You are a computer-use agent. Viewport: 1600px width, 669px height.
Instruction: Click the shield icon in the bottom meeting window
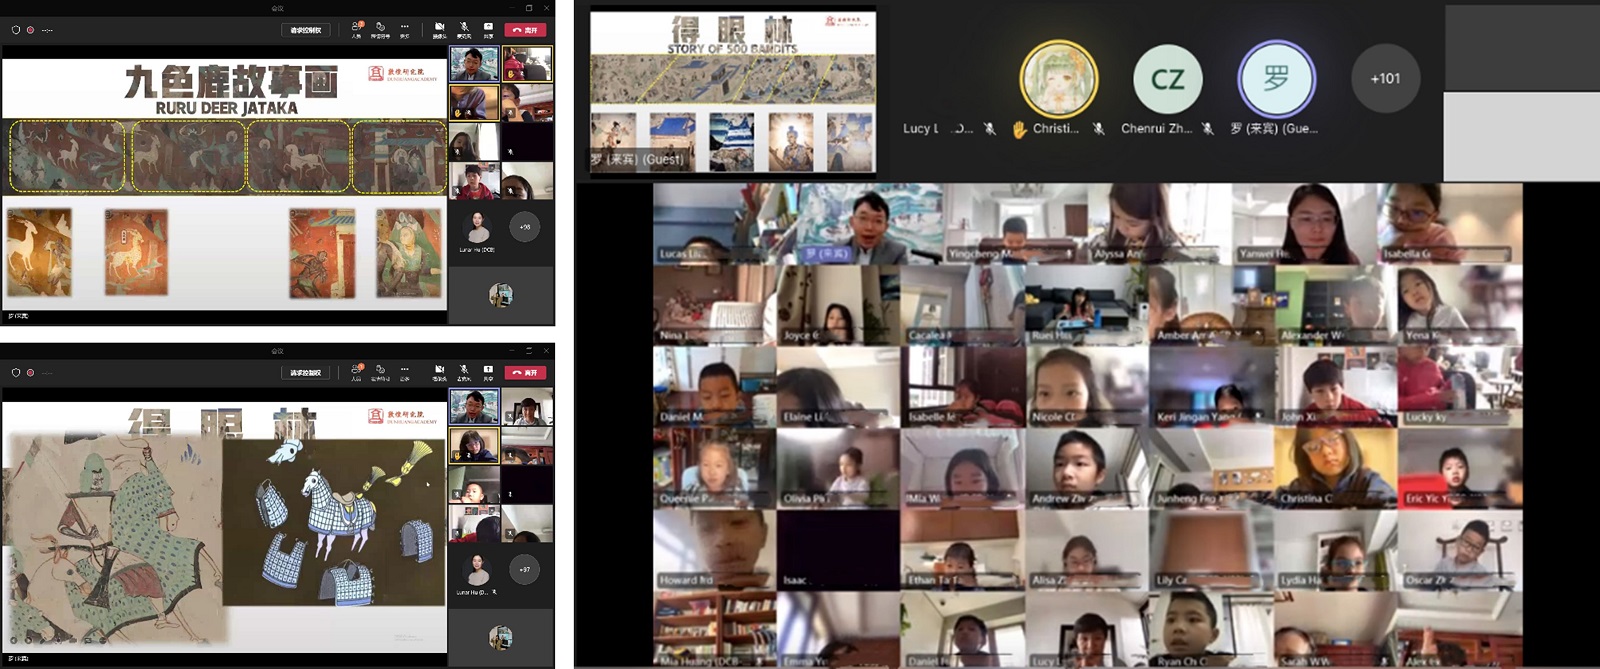coord(15,372)
